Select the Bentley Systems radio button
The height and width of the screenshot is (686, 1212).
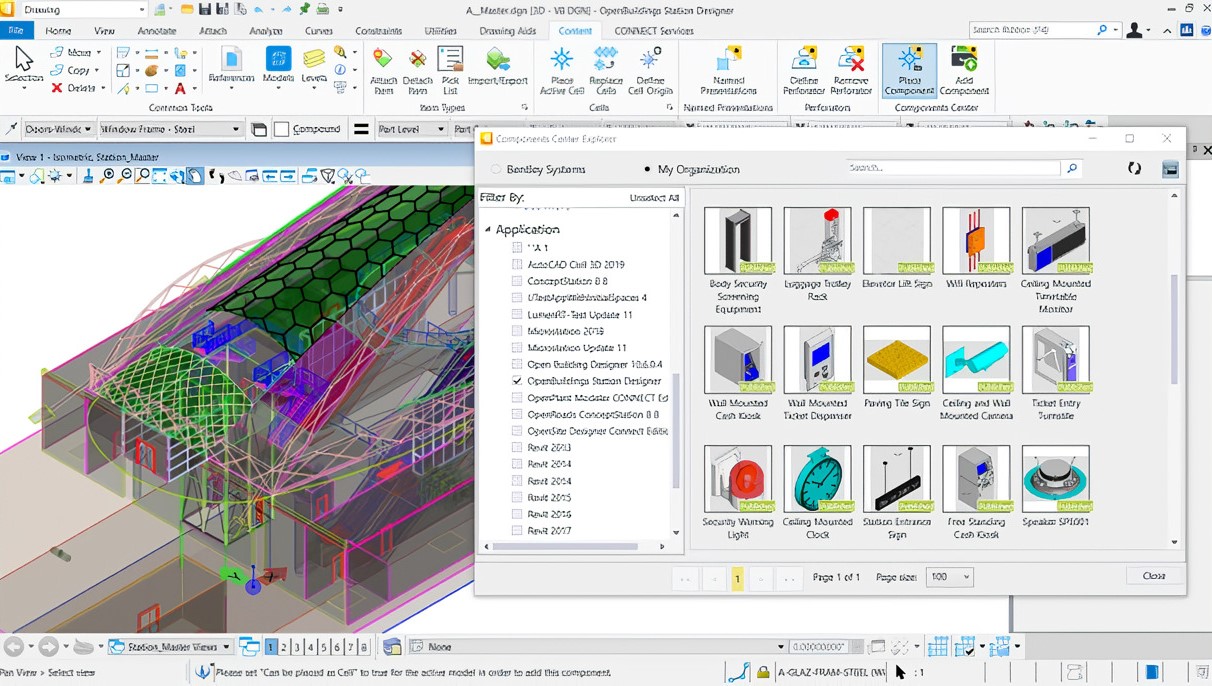click(497, 170)
